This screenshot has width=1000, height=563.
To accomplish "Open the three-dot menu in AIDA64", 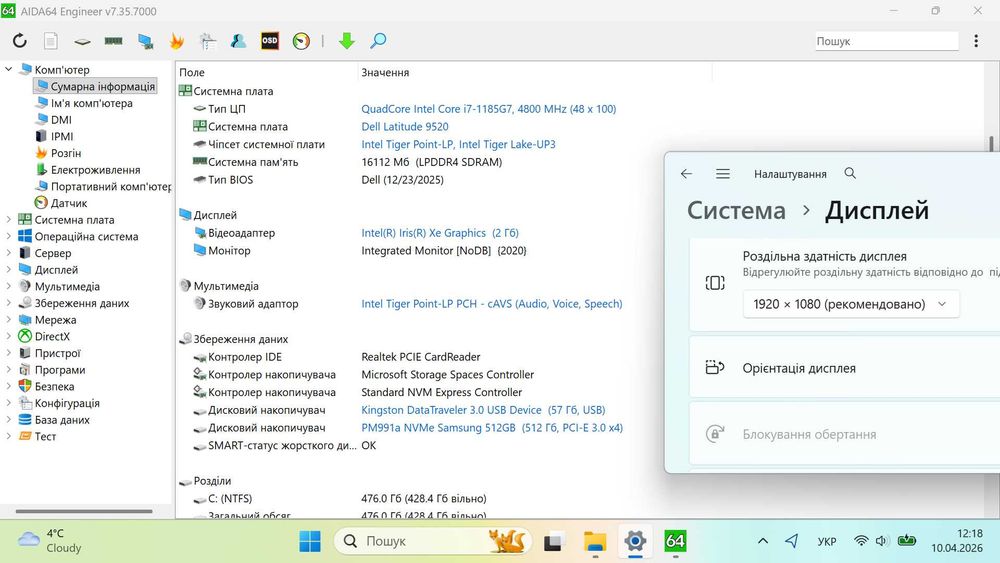I will (976, 41).
